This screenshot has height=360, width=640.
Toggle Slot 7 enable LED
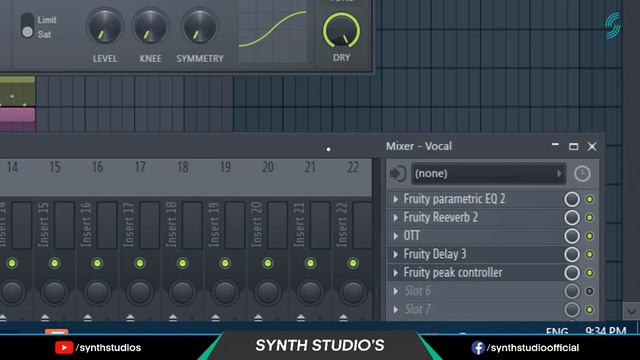[x=589, y=309]
